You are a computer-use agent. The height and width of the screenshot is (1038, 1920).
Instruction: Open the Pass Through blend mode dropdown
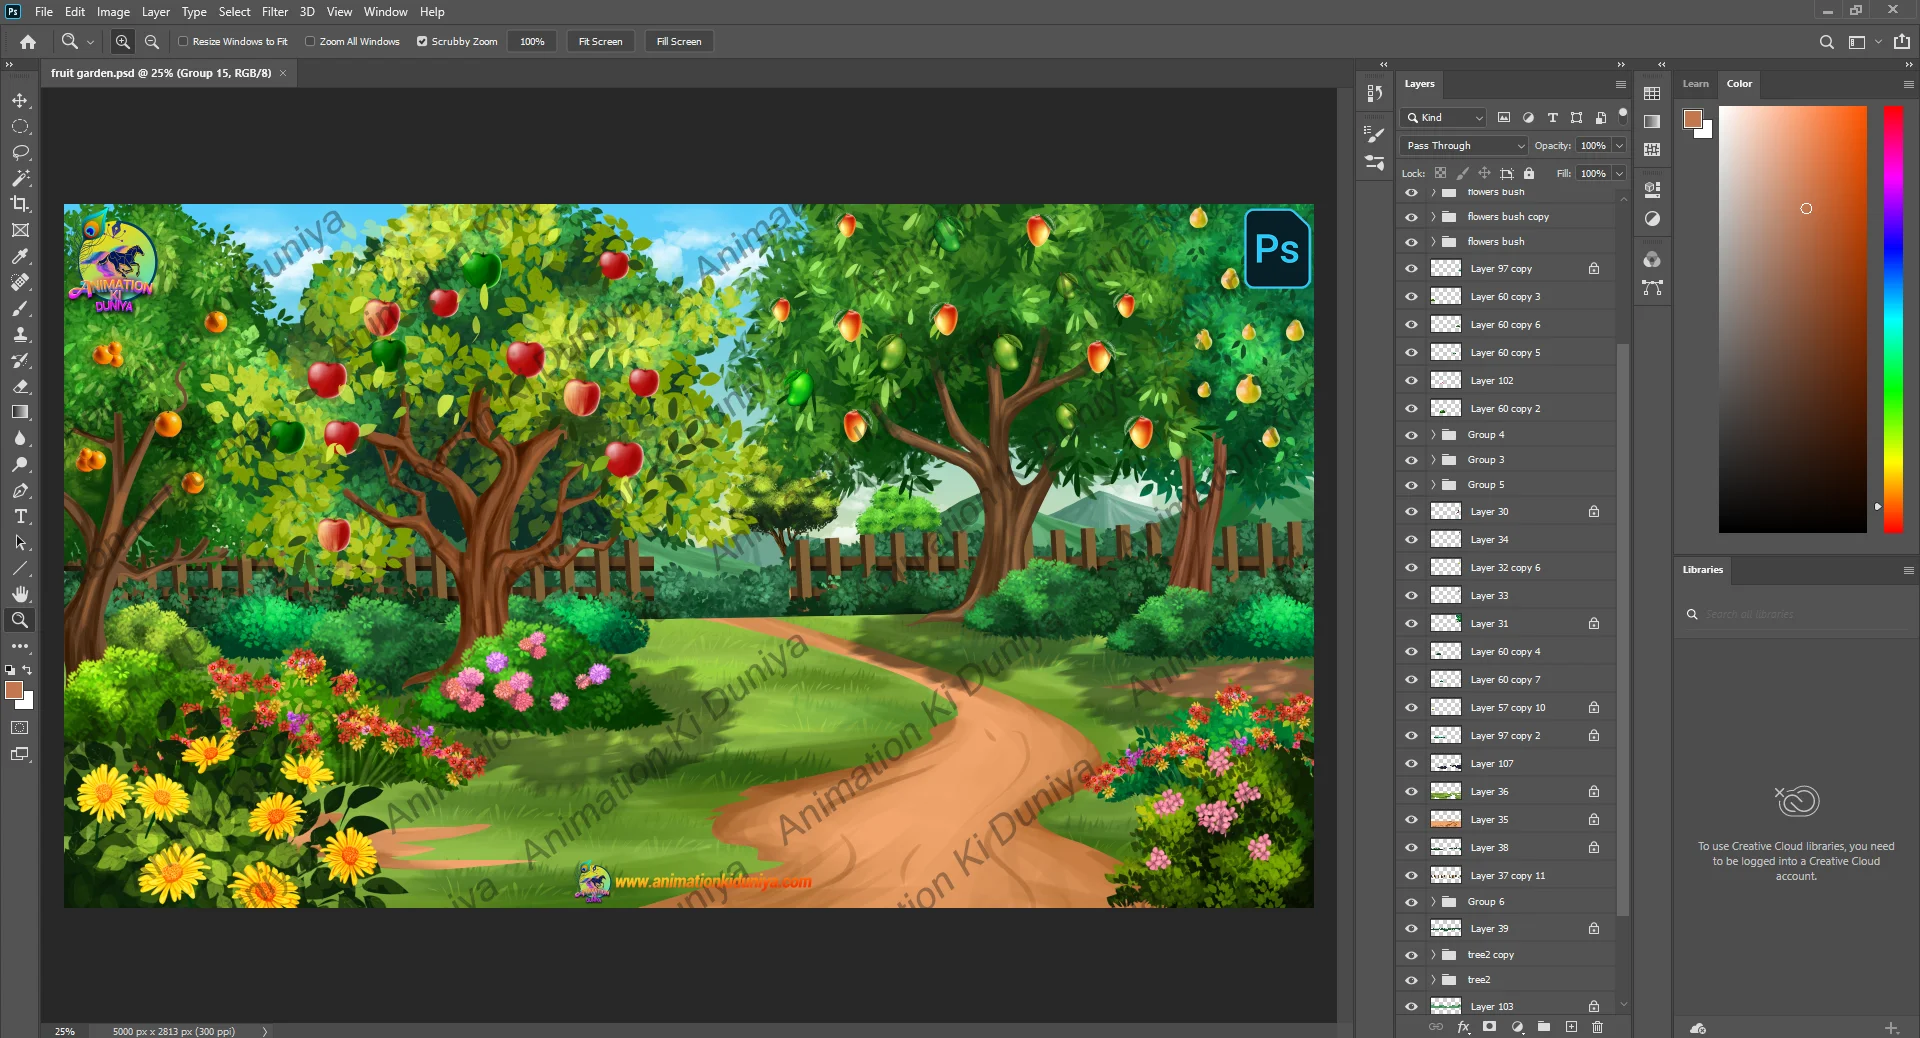1465,146
